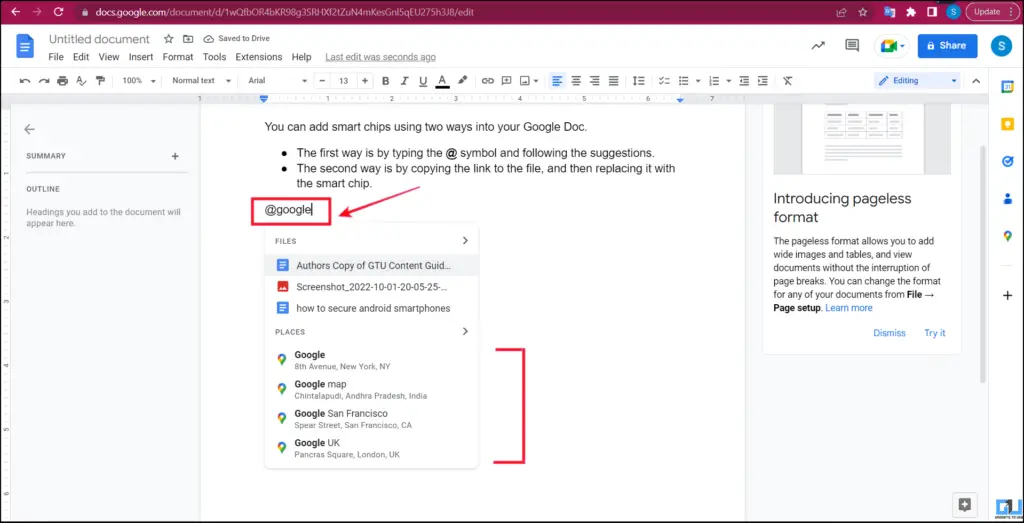Open the Insert menu

pyautogui.click(x=141, y=57)
